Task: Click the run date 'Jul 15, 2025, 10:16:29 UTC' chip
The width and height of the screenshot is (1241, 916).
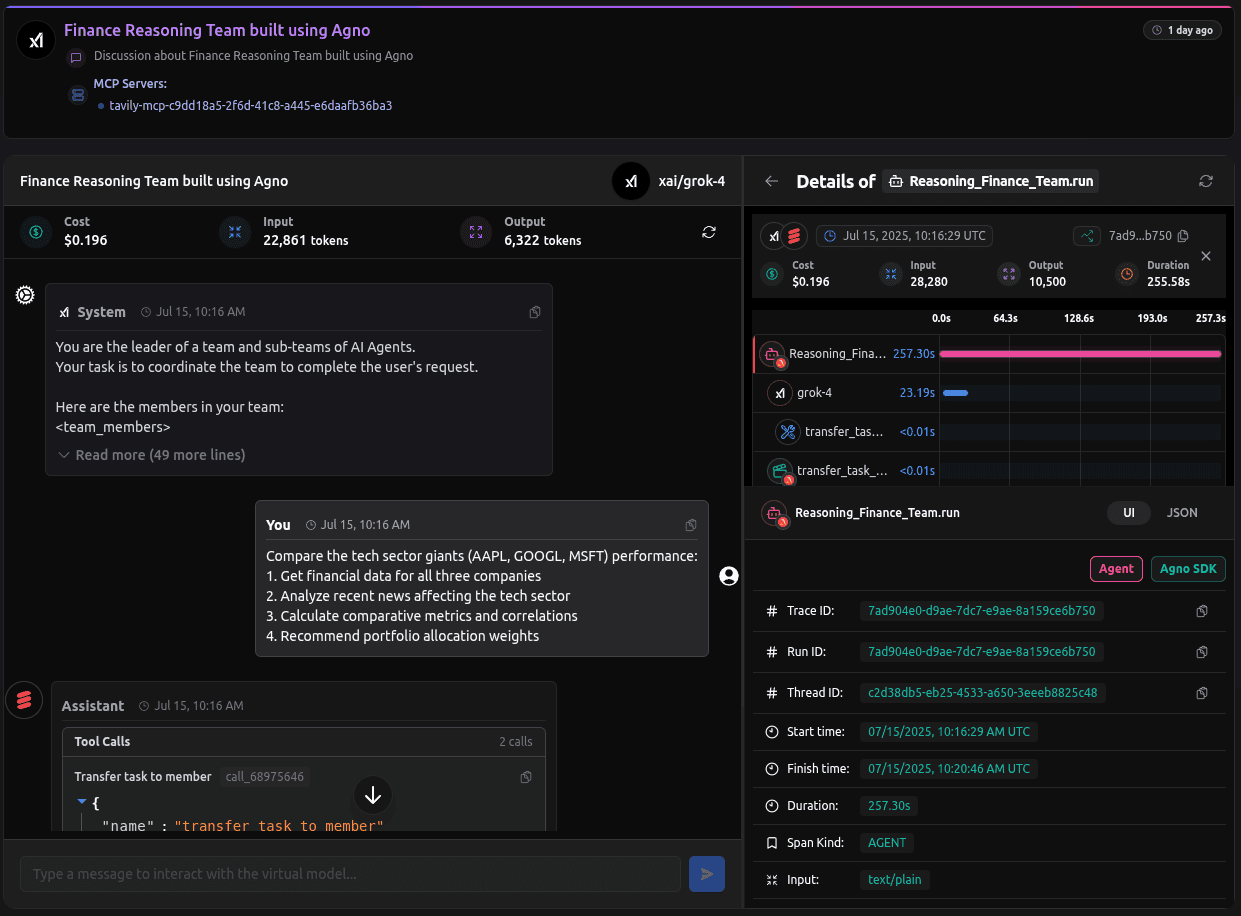Action: pos(904,236)
